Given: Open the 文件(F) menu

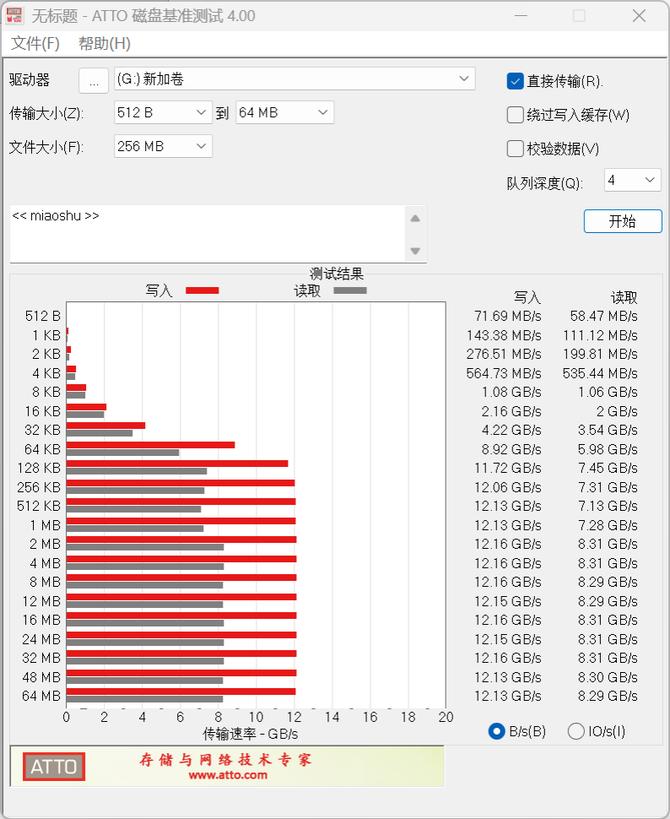Looking at the screenshot, I should click(35, 43).
